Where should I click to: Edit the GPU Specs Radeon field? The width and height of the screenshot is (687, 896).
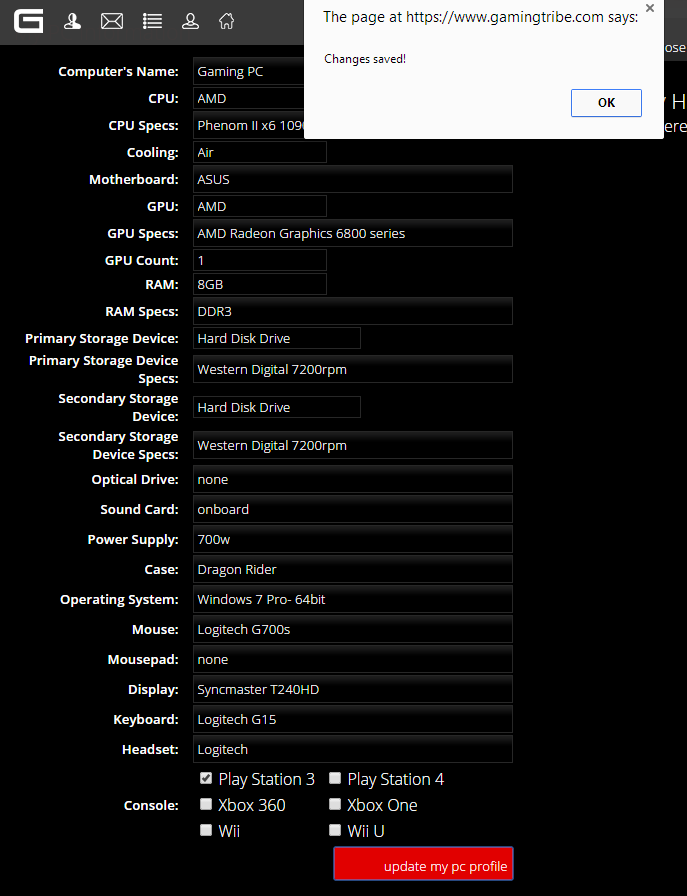coord(353,233)
